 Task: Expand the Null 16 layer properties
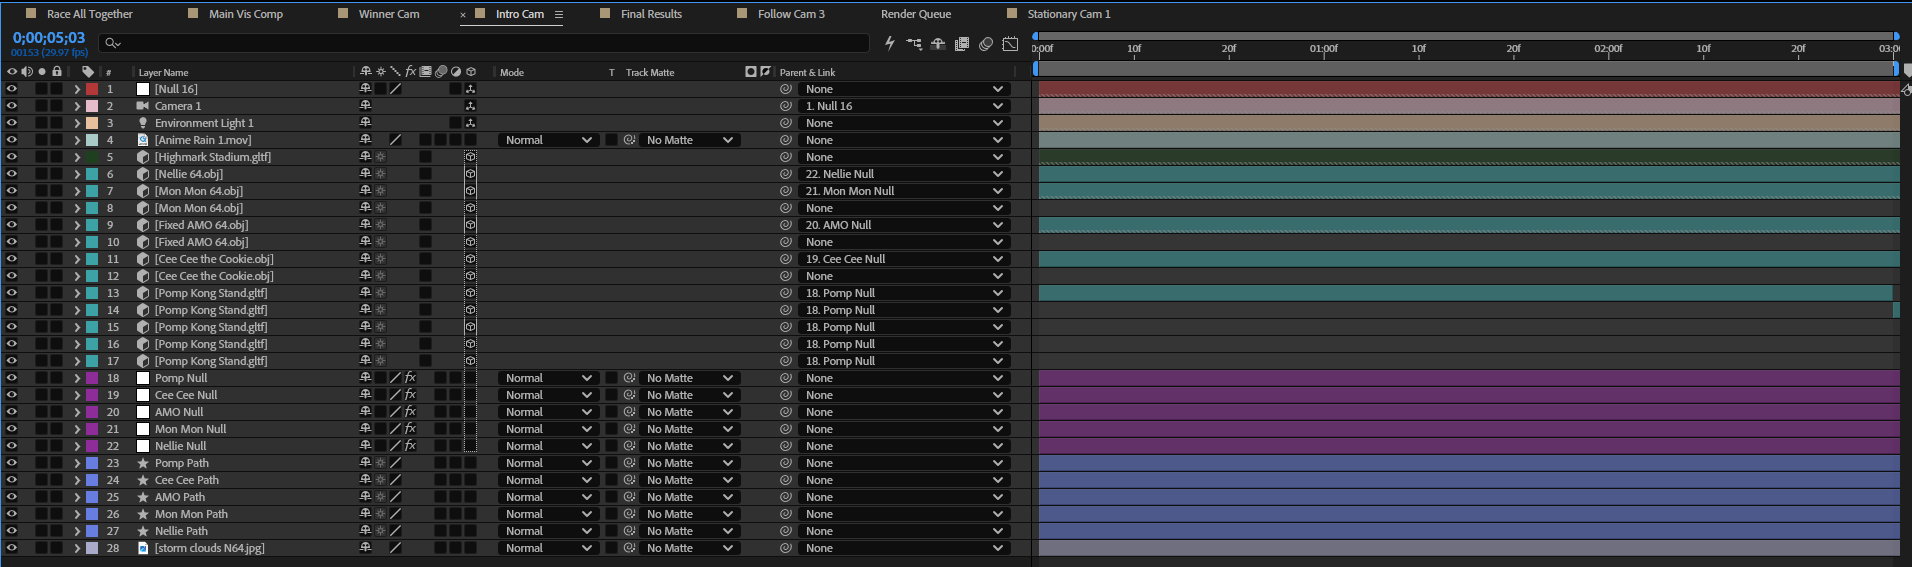(77, 89)
